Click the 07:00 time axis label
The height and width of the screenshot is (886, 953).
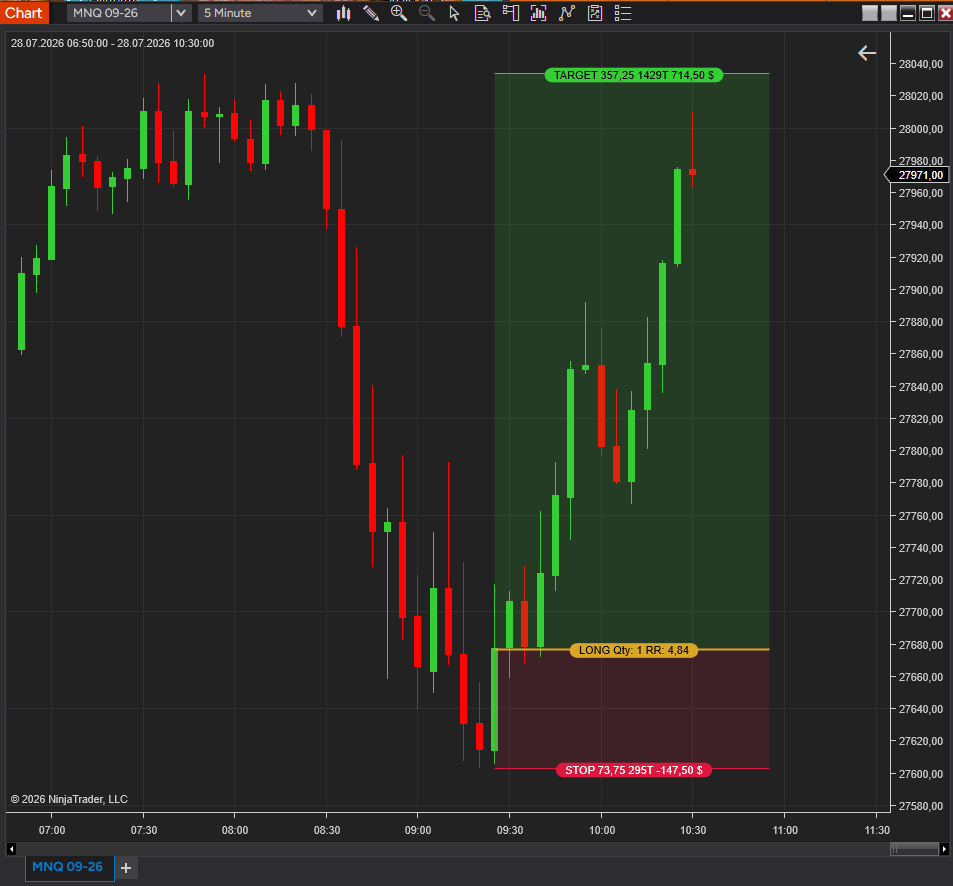(x=52, y=830)
